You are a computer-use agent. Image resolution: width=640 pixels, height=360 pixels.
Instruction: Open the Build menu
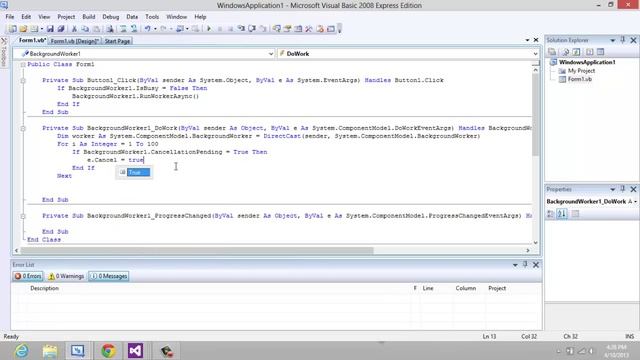coord(89,17)
